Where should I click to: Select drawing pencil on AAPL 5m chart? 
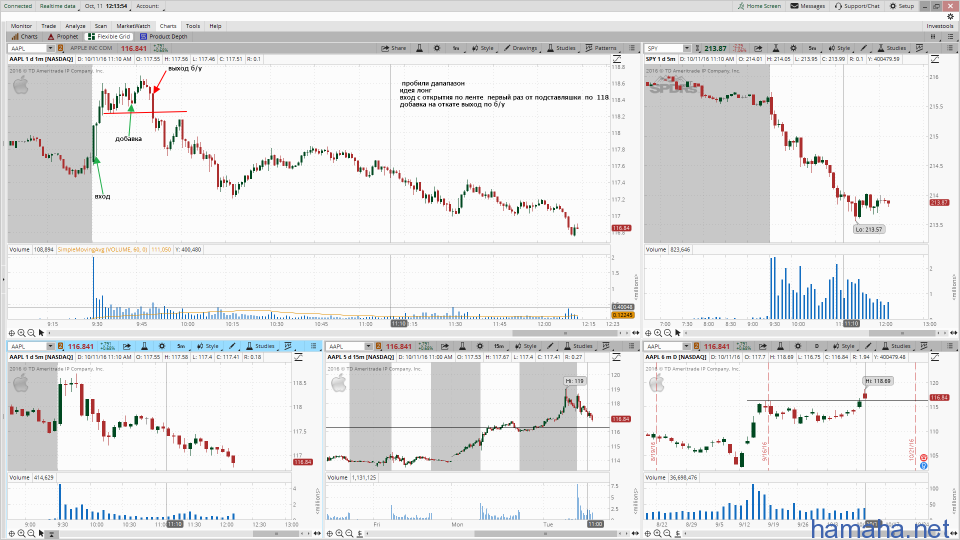(x=232, y=346)
